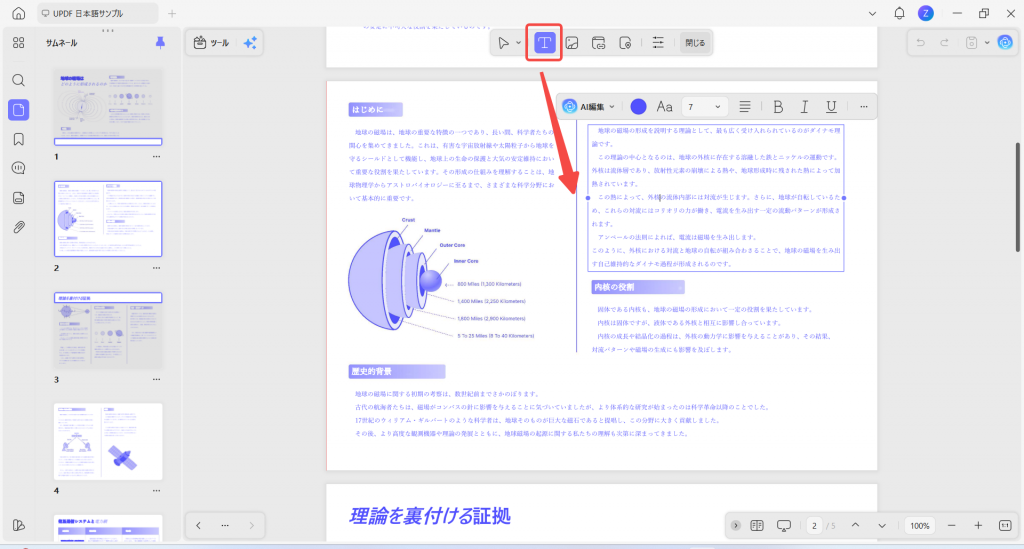Viewport: 1024px width, 549px height.
Task: Open the comments panel icon in sidebar
Action: click(18, 168)
